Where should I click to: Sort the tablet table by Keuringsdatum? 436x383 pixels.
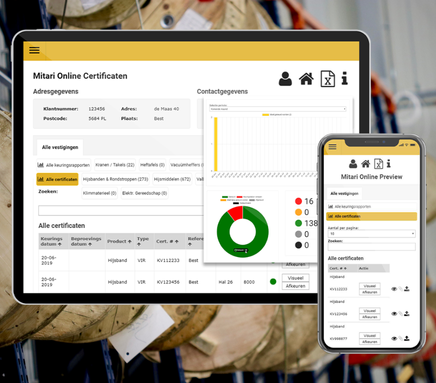[52, 241]
